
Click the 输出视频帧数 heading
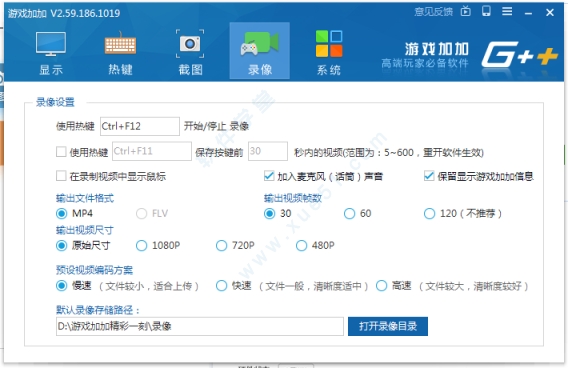(293, 198)
